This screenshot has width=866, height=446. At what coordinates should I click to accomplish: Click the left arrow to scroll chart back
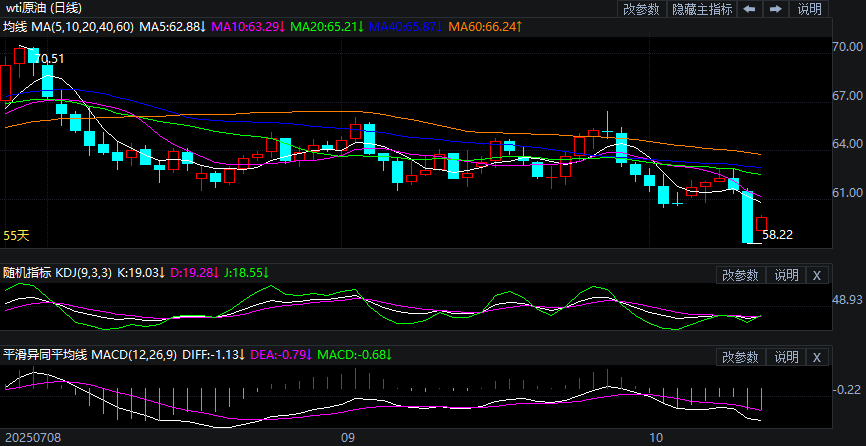coord(748,9)
